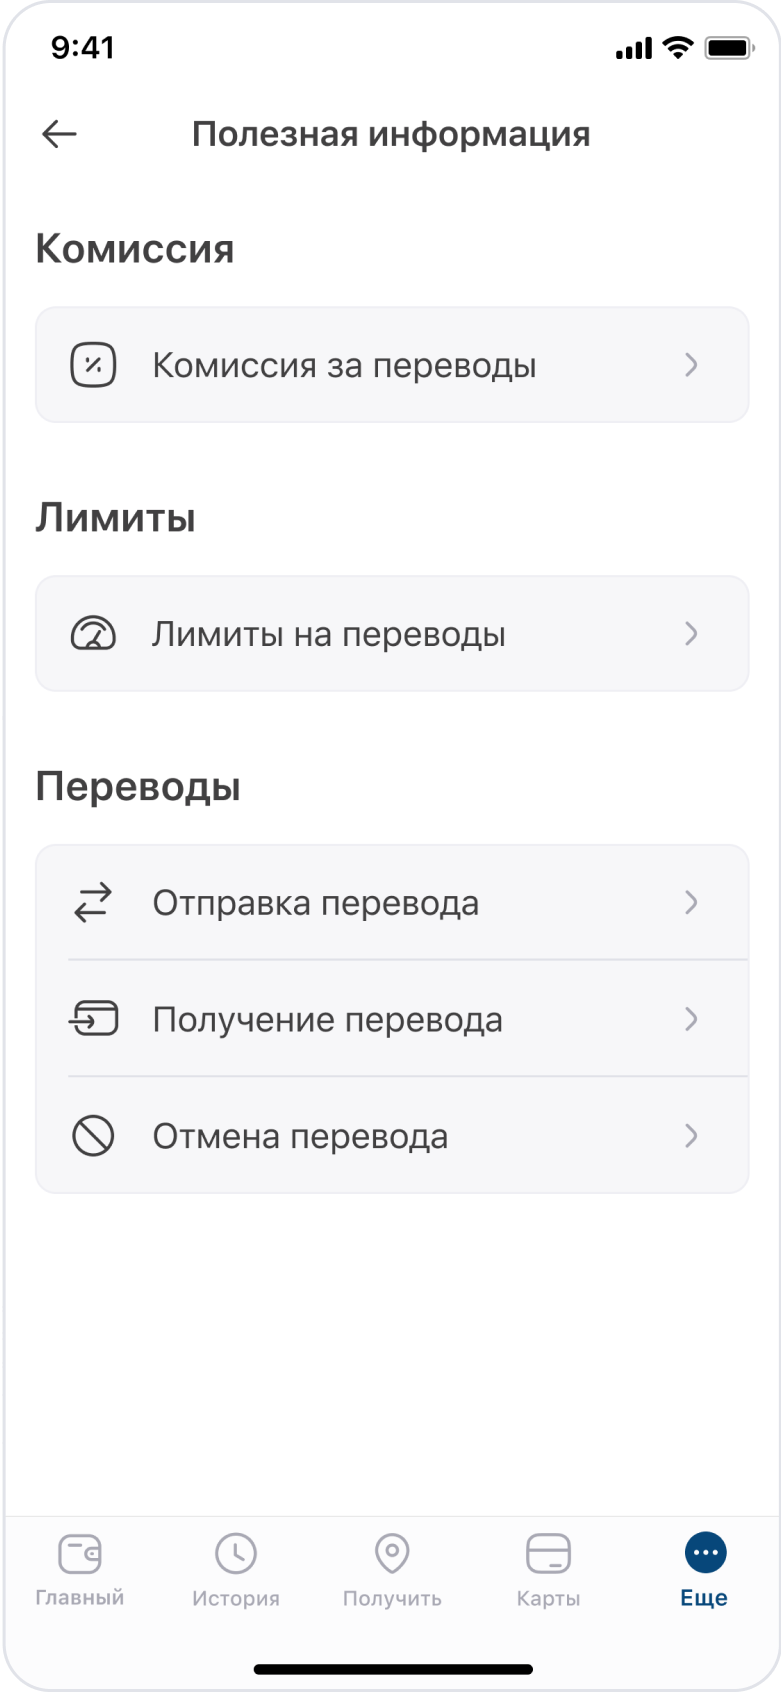
Task: Tap the wallet icon for Главный
Action: coord(80,1554)
